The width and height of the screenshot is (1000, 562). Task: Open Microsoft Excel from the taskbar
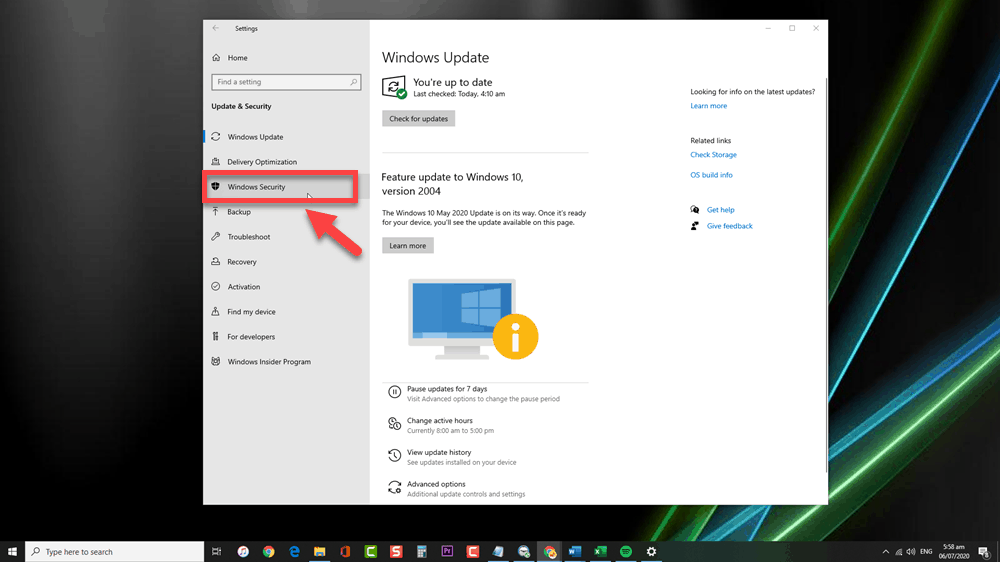click(x=600, y=552)
